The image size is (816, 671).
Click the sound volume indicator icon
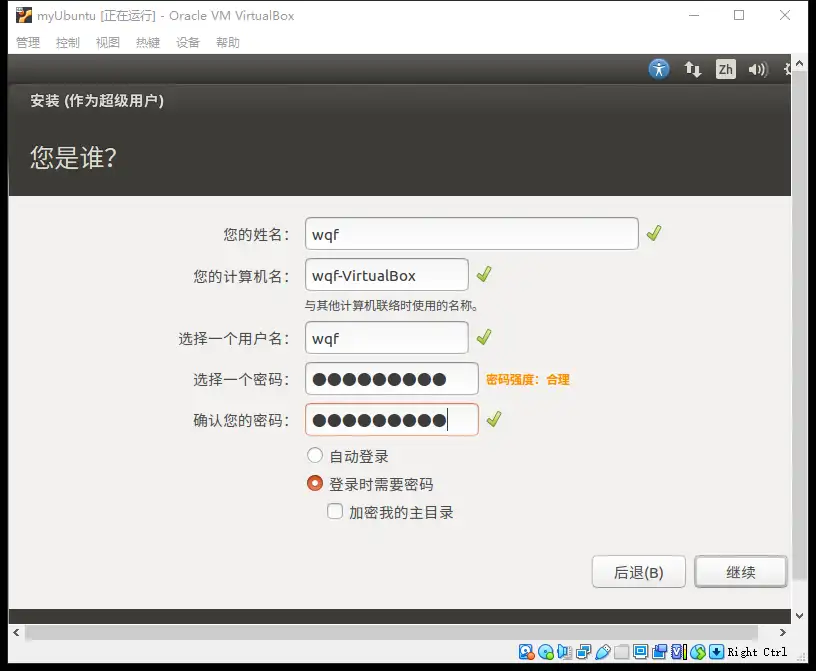point(757,69)
